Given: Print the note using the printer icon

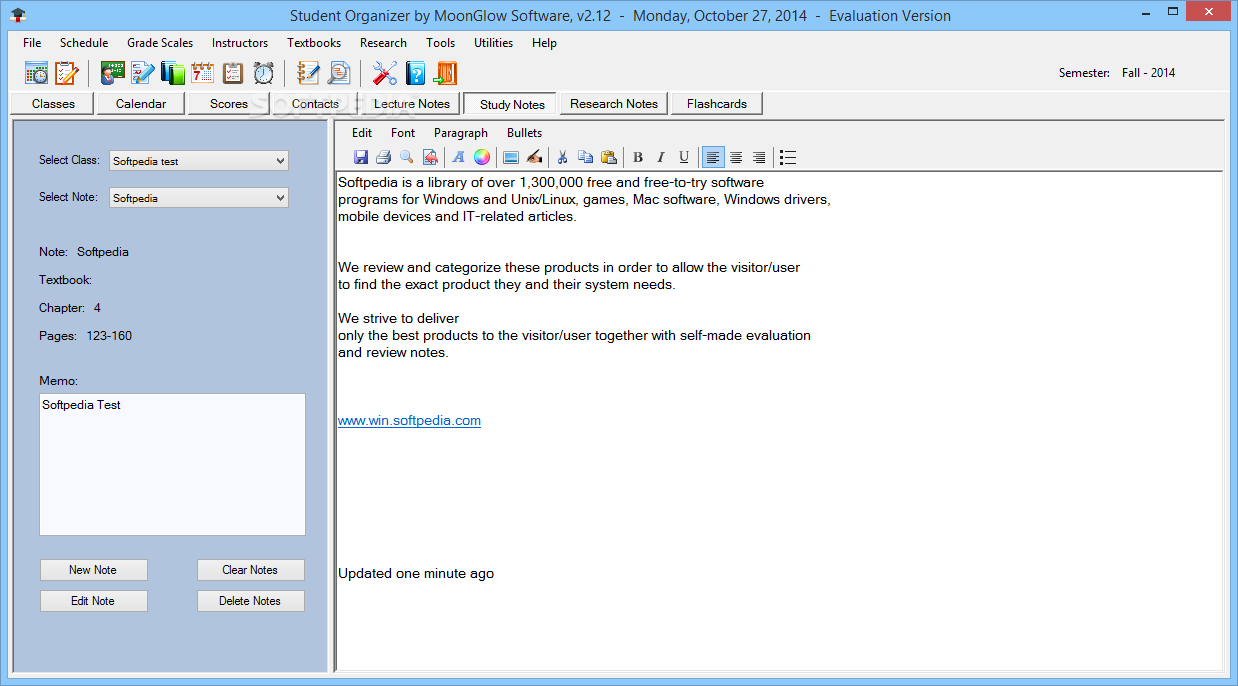Looking at the screenshot, I should pos(383,157).
